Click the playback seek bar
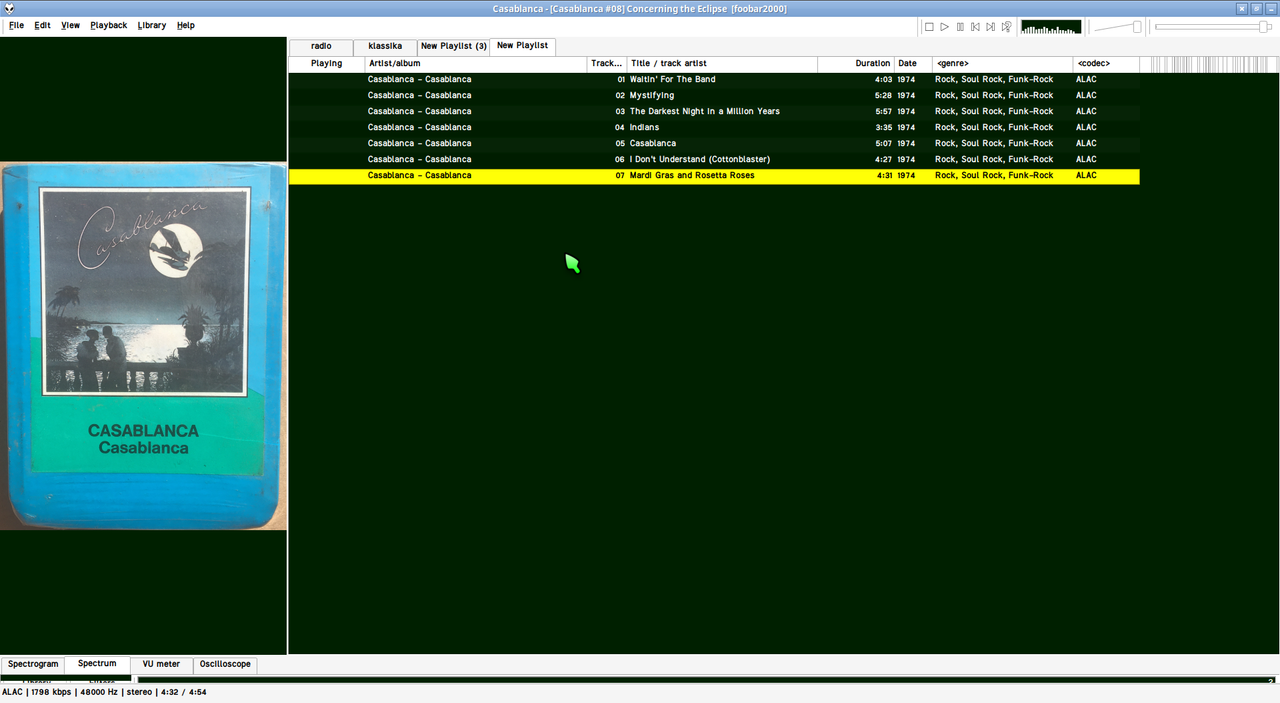1280x703 pixels. coord(1213,27)
